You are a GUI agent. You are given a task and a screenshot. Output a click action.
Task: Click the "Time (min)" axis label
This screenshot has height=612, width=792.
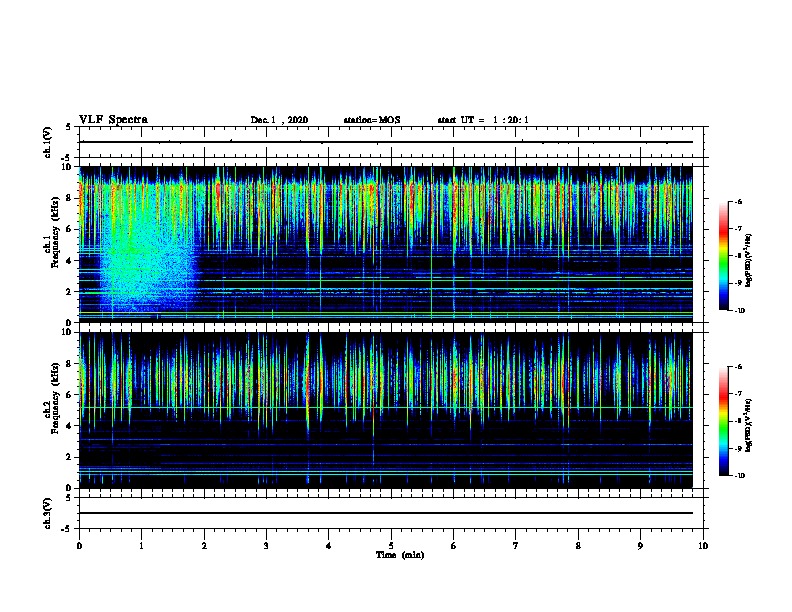400,555
